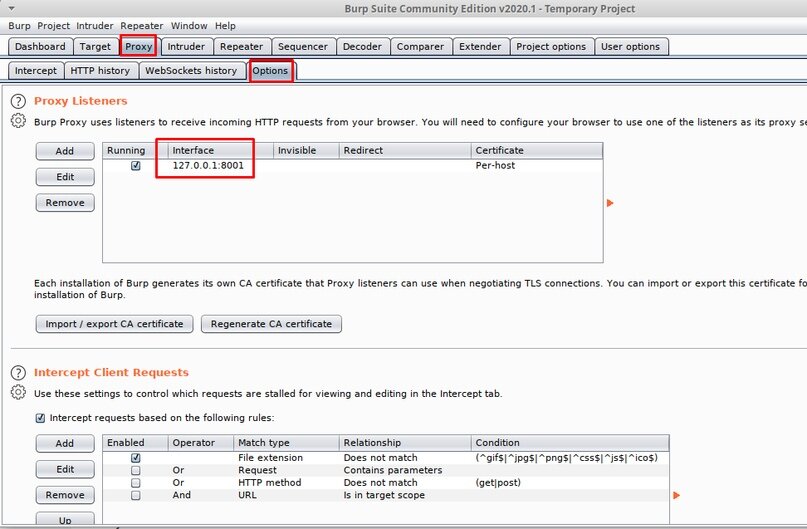807x529 pixels.
Task: Open Proxy Listeners help question-mark icon
Action: point(18,101)
